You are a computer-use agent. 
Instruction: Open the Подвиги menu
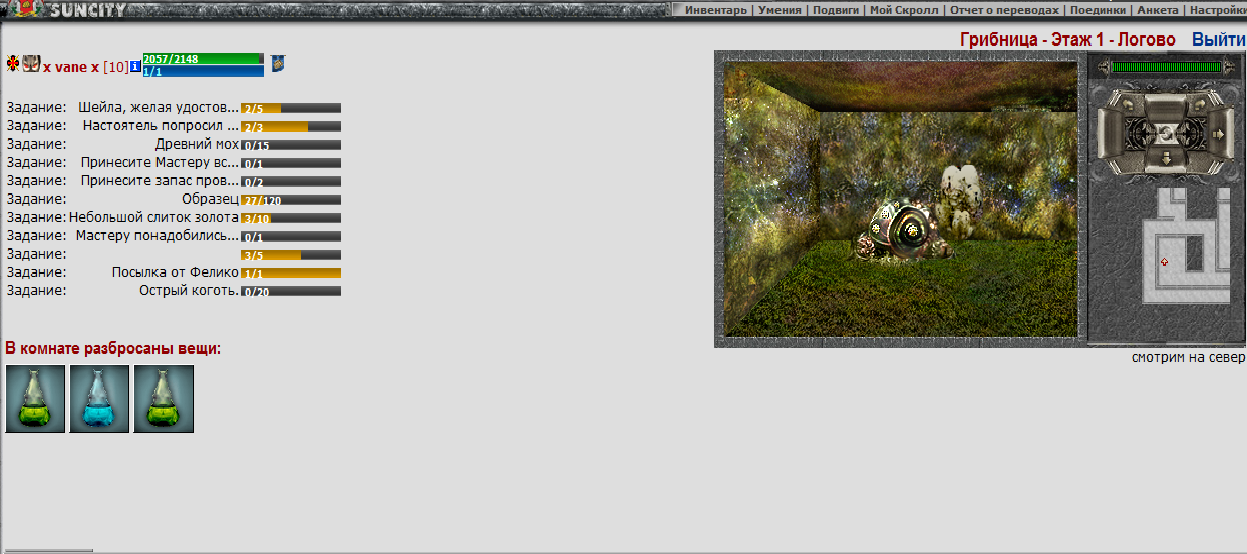[835, 10]
